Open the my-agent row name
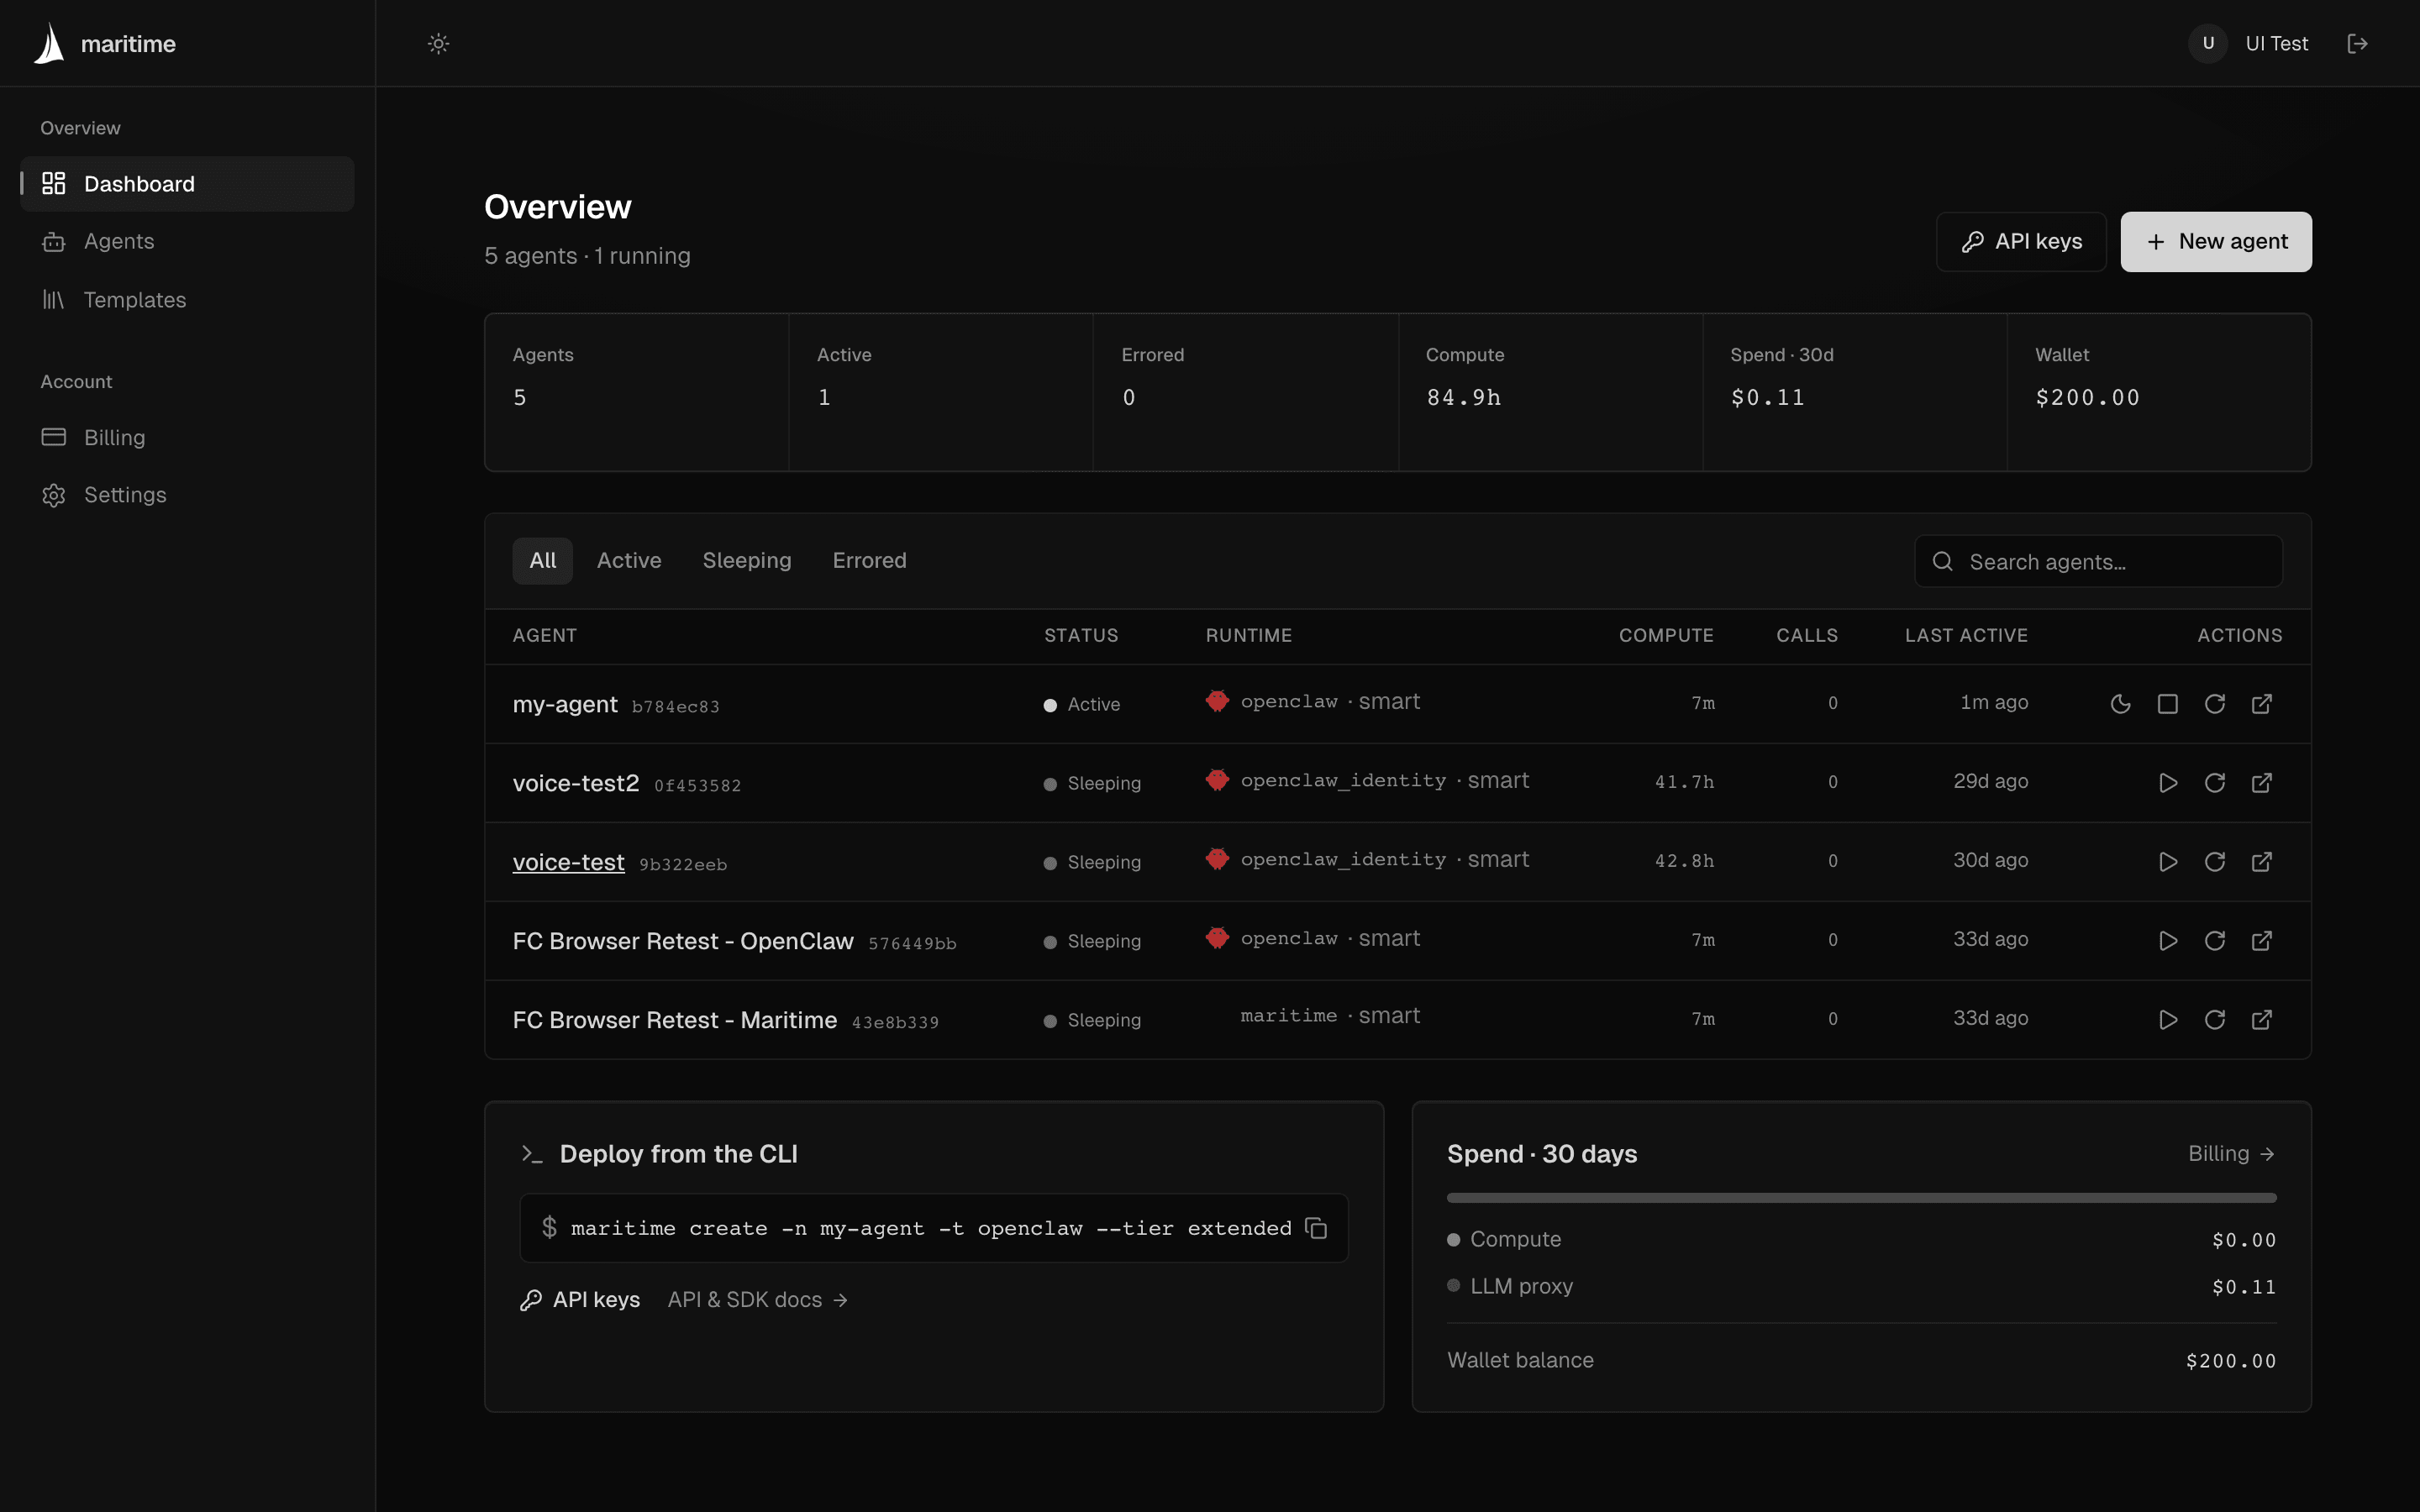Image resolution: width=2420 pixels, height=1512 pixels. coord(565,704)
